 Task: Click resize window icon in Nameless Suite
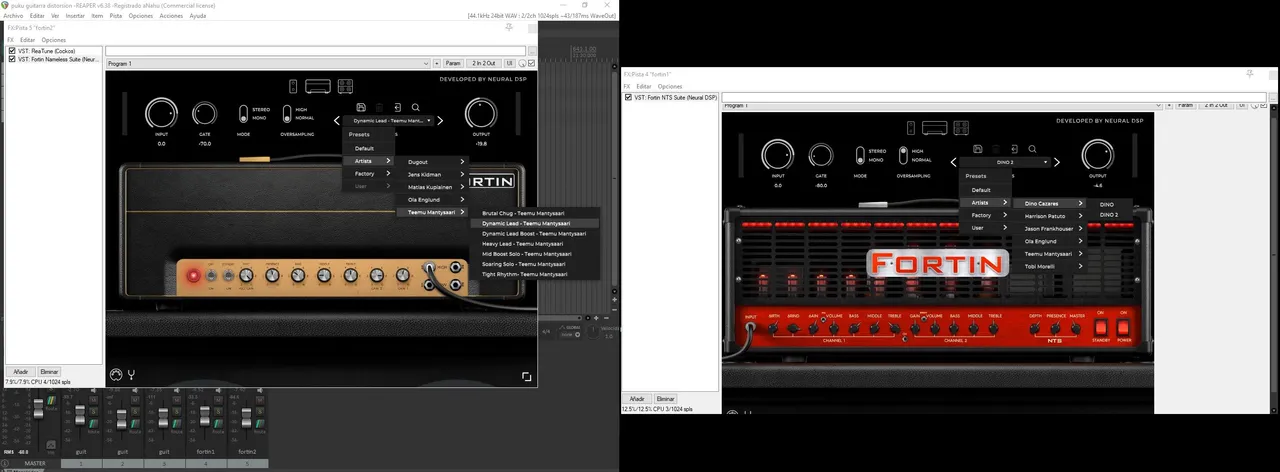[x=526, y=376]
